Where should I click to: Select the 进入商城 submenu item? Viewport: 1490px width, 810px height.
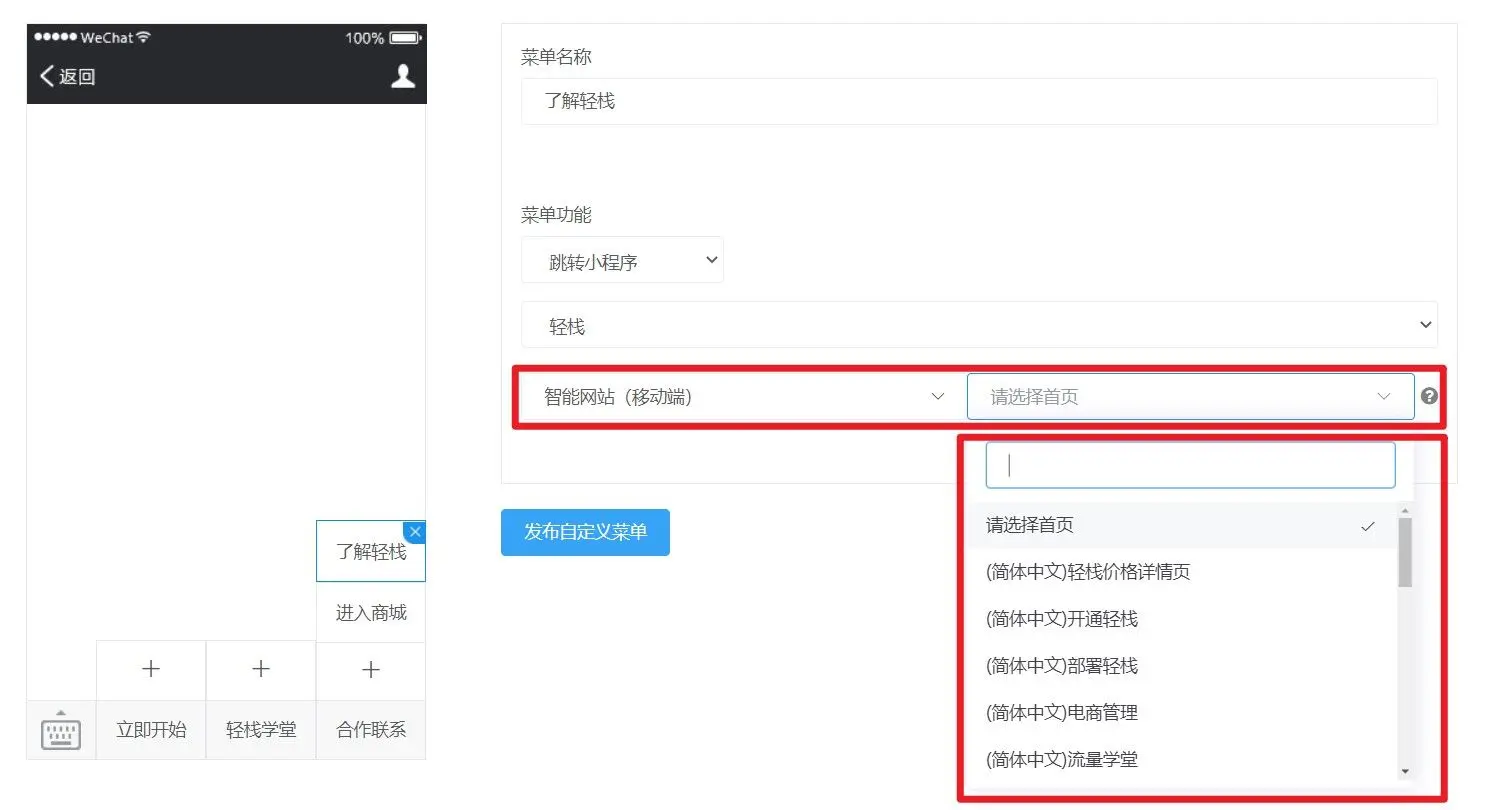click(371, 613)
